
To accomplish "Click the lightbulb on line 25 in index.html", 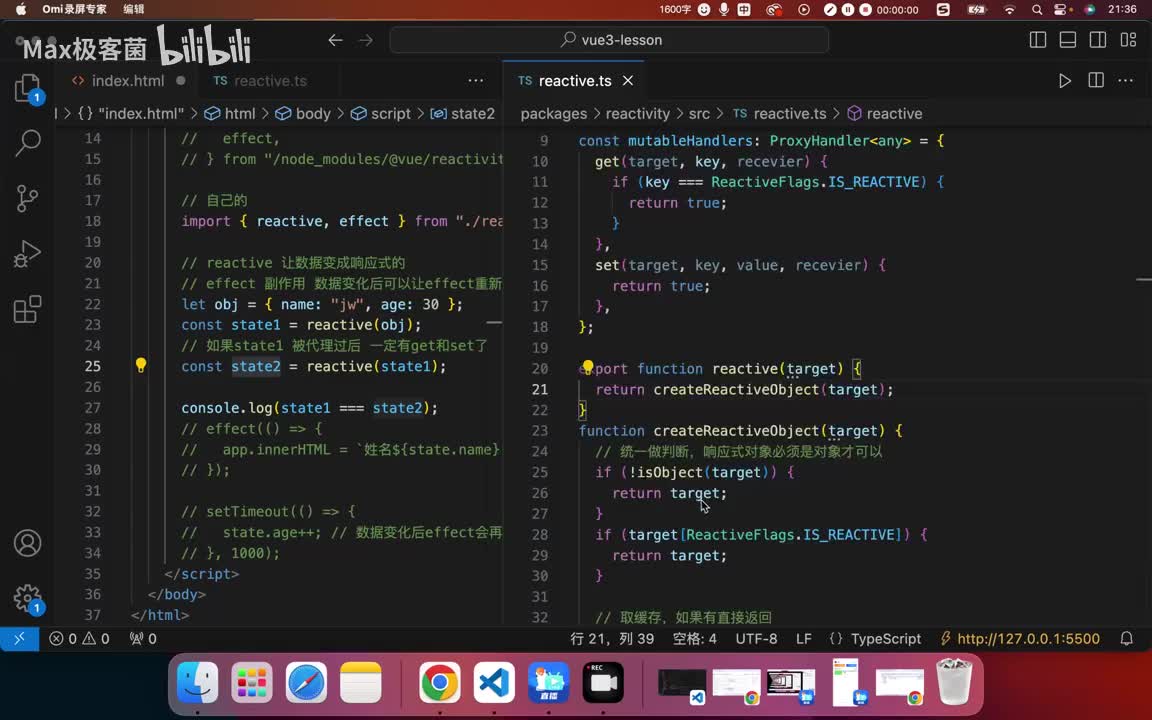I will click(141, 365).
